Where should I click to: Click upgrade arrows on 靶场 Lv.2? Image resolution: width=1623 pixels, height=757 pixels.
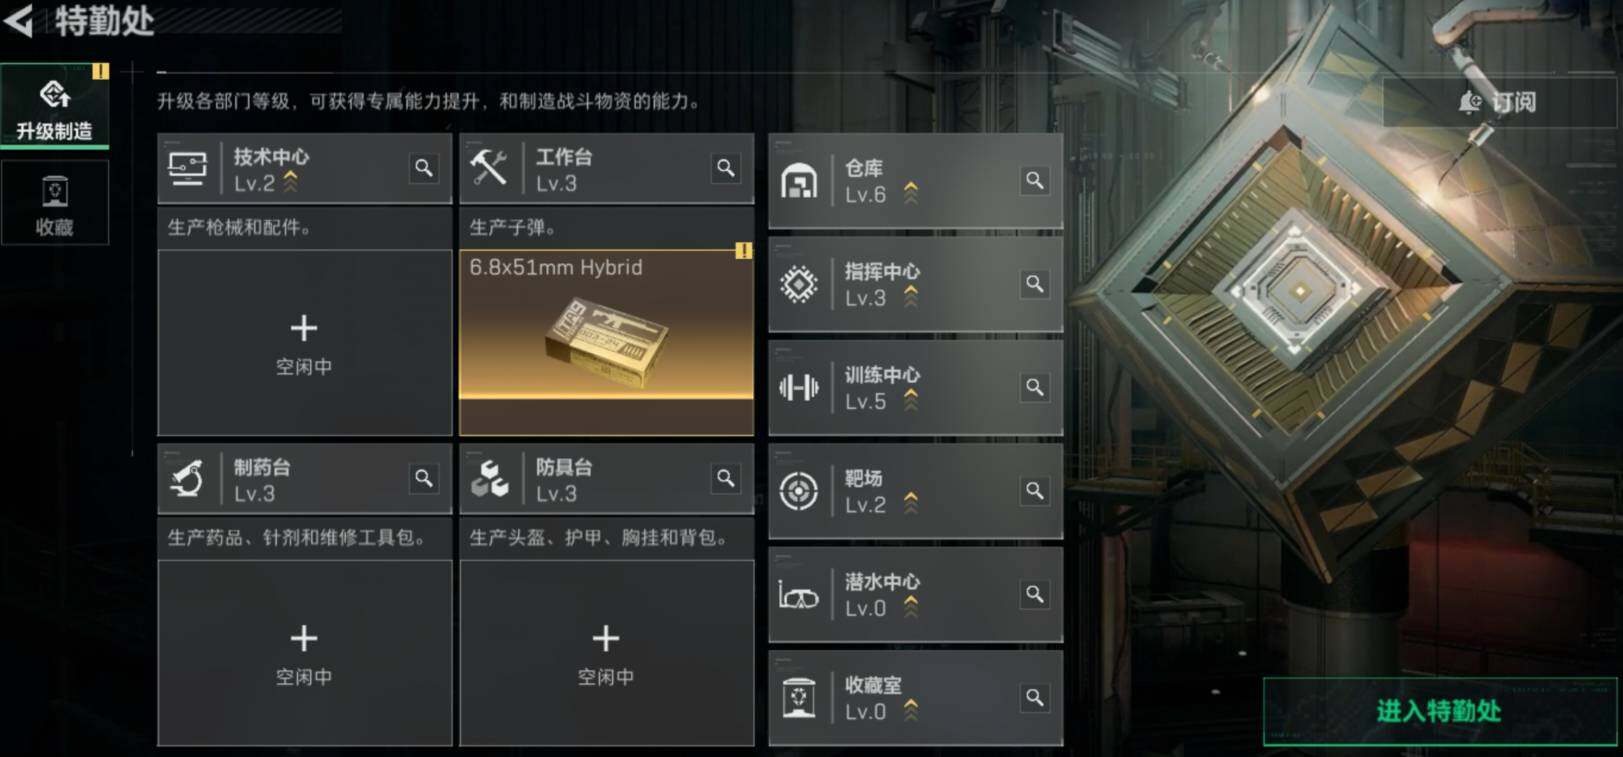911,504
